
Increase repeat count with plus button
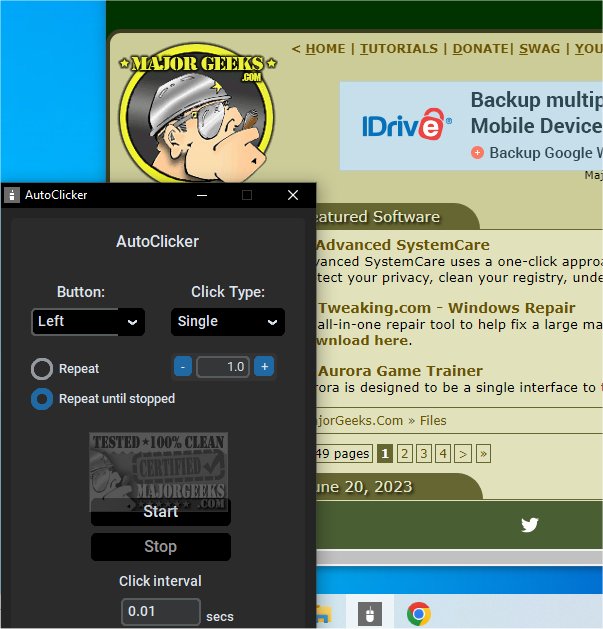click(264, 367)
